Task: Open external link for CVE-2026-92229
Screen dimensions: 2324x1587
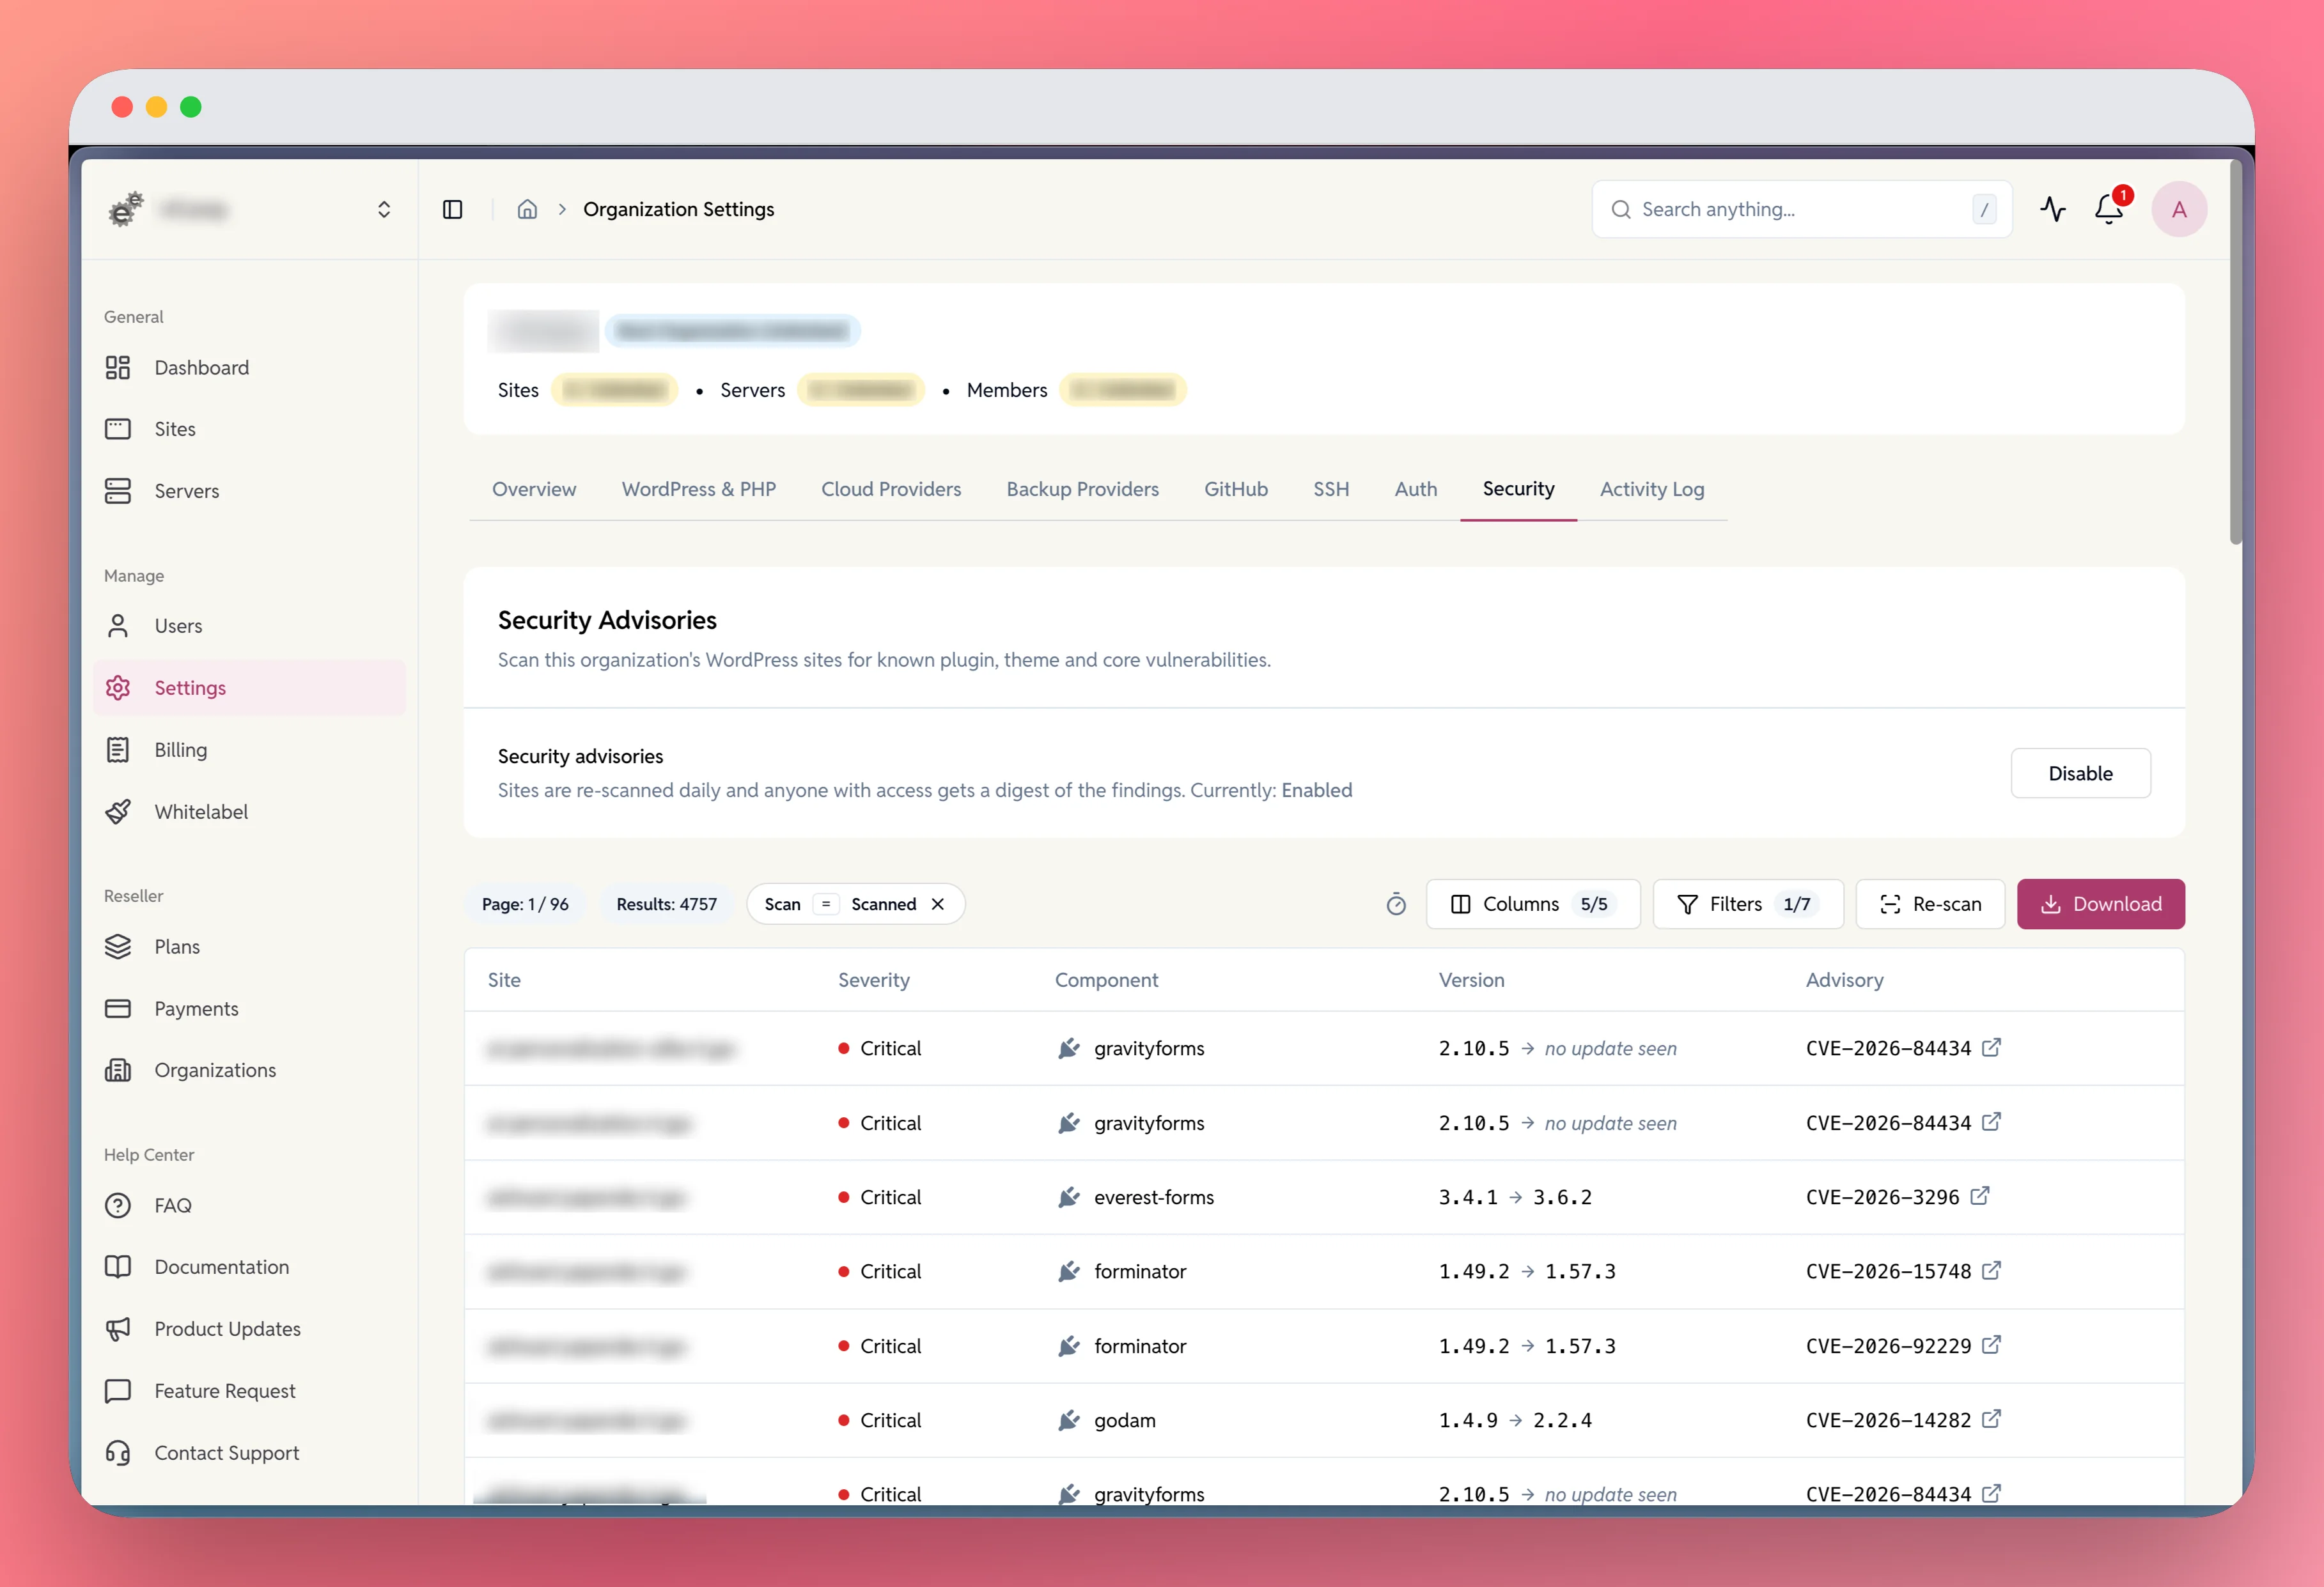Action: coord(1992,1345)
